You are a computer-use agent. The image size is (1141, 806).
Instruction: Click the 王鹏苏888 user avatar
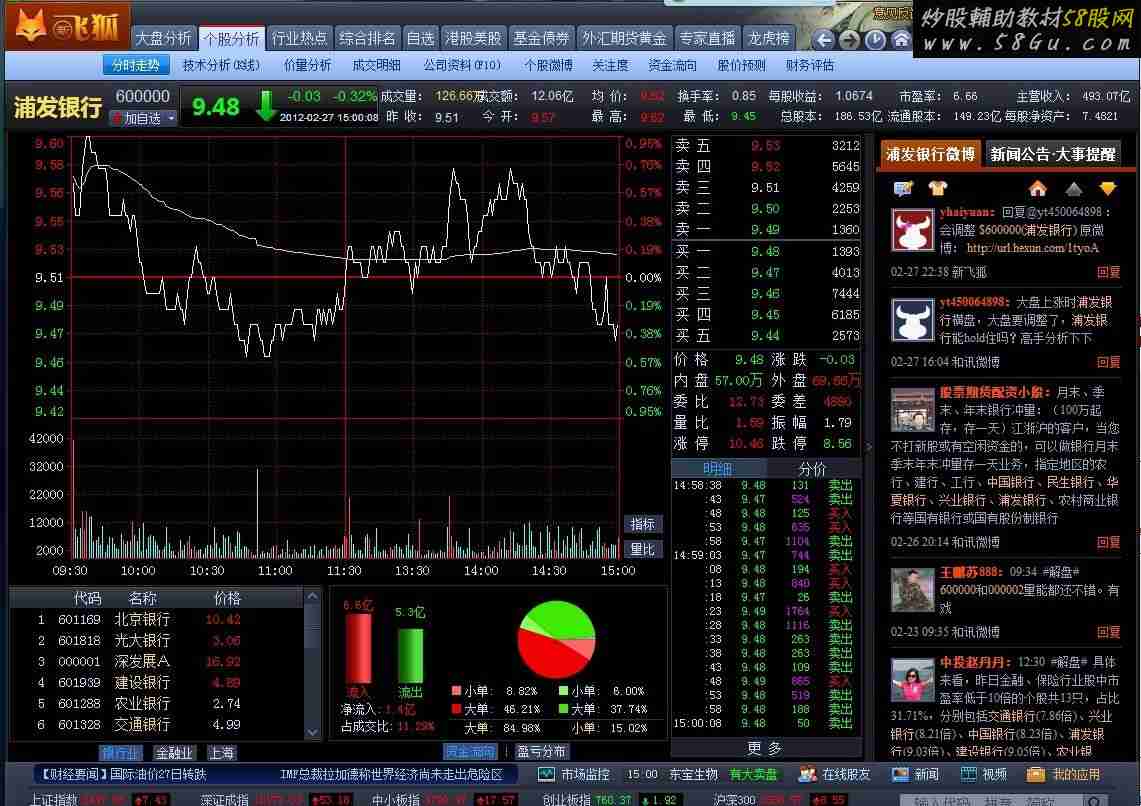pyautogui.click(x=913, y=590)
